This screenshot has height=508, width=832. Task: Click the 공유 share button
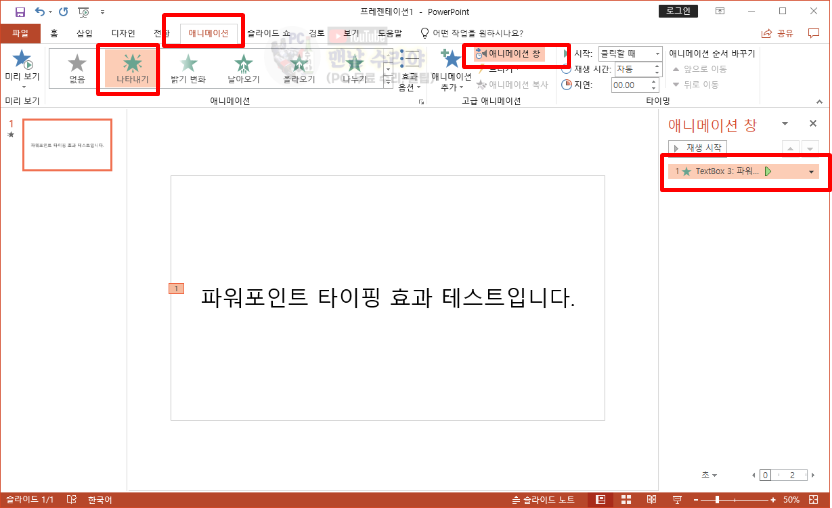click(777, 33)
